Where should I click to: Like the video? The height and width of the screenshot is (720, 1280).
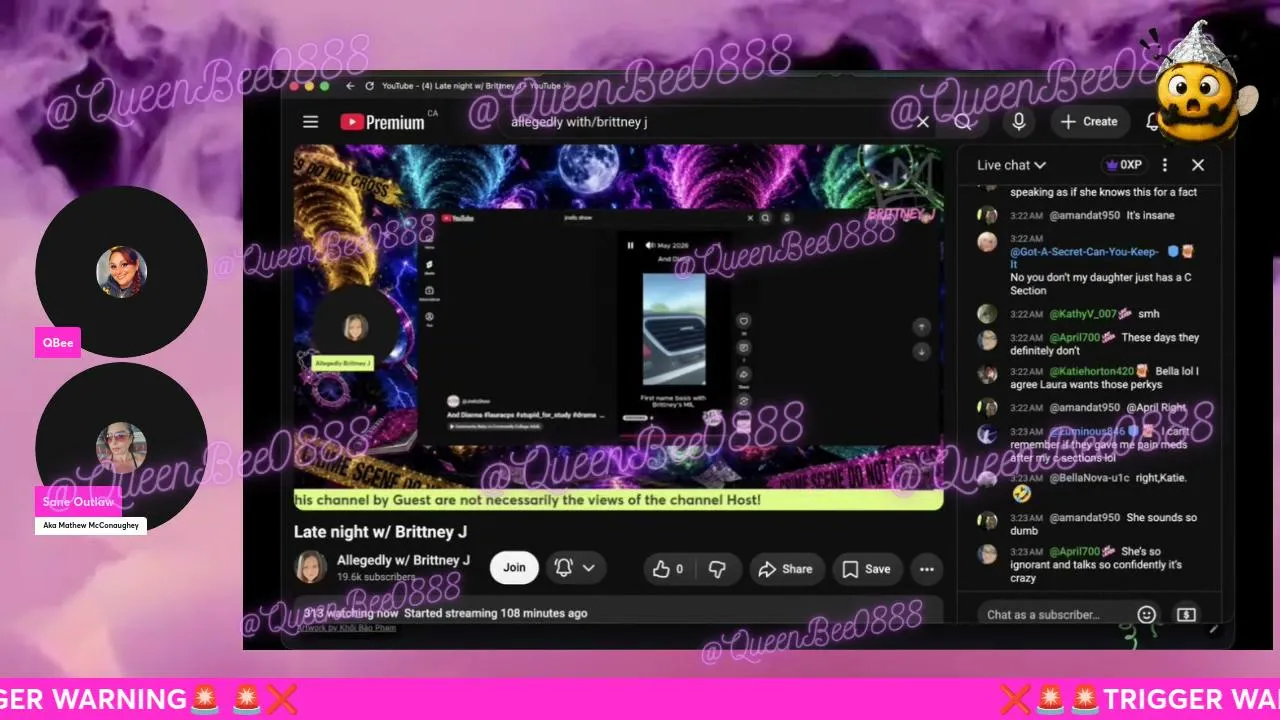(x=668, y=569)
